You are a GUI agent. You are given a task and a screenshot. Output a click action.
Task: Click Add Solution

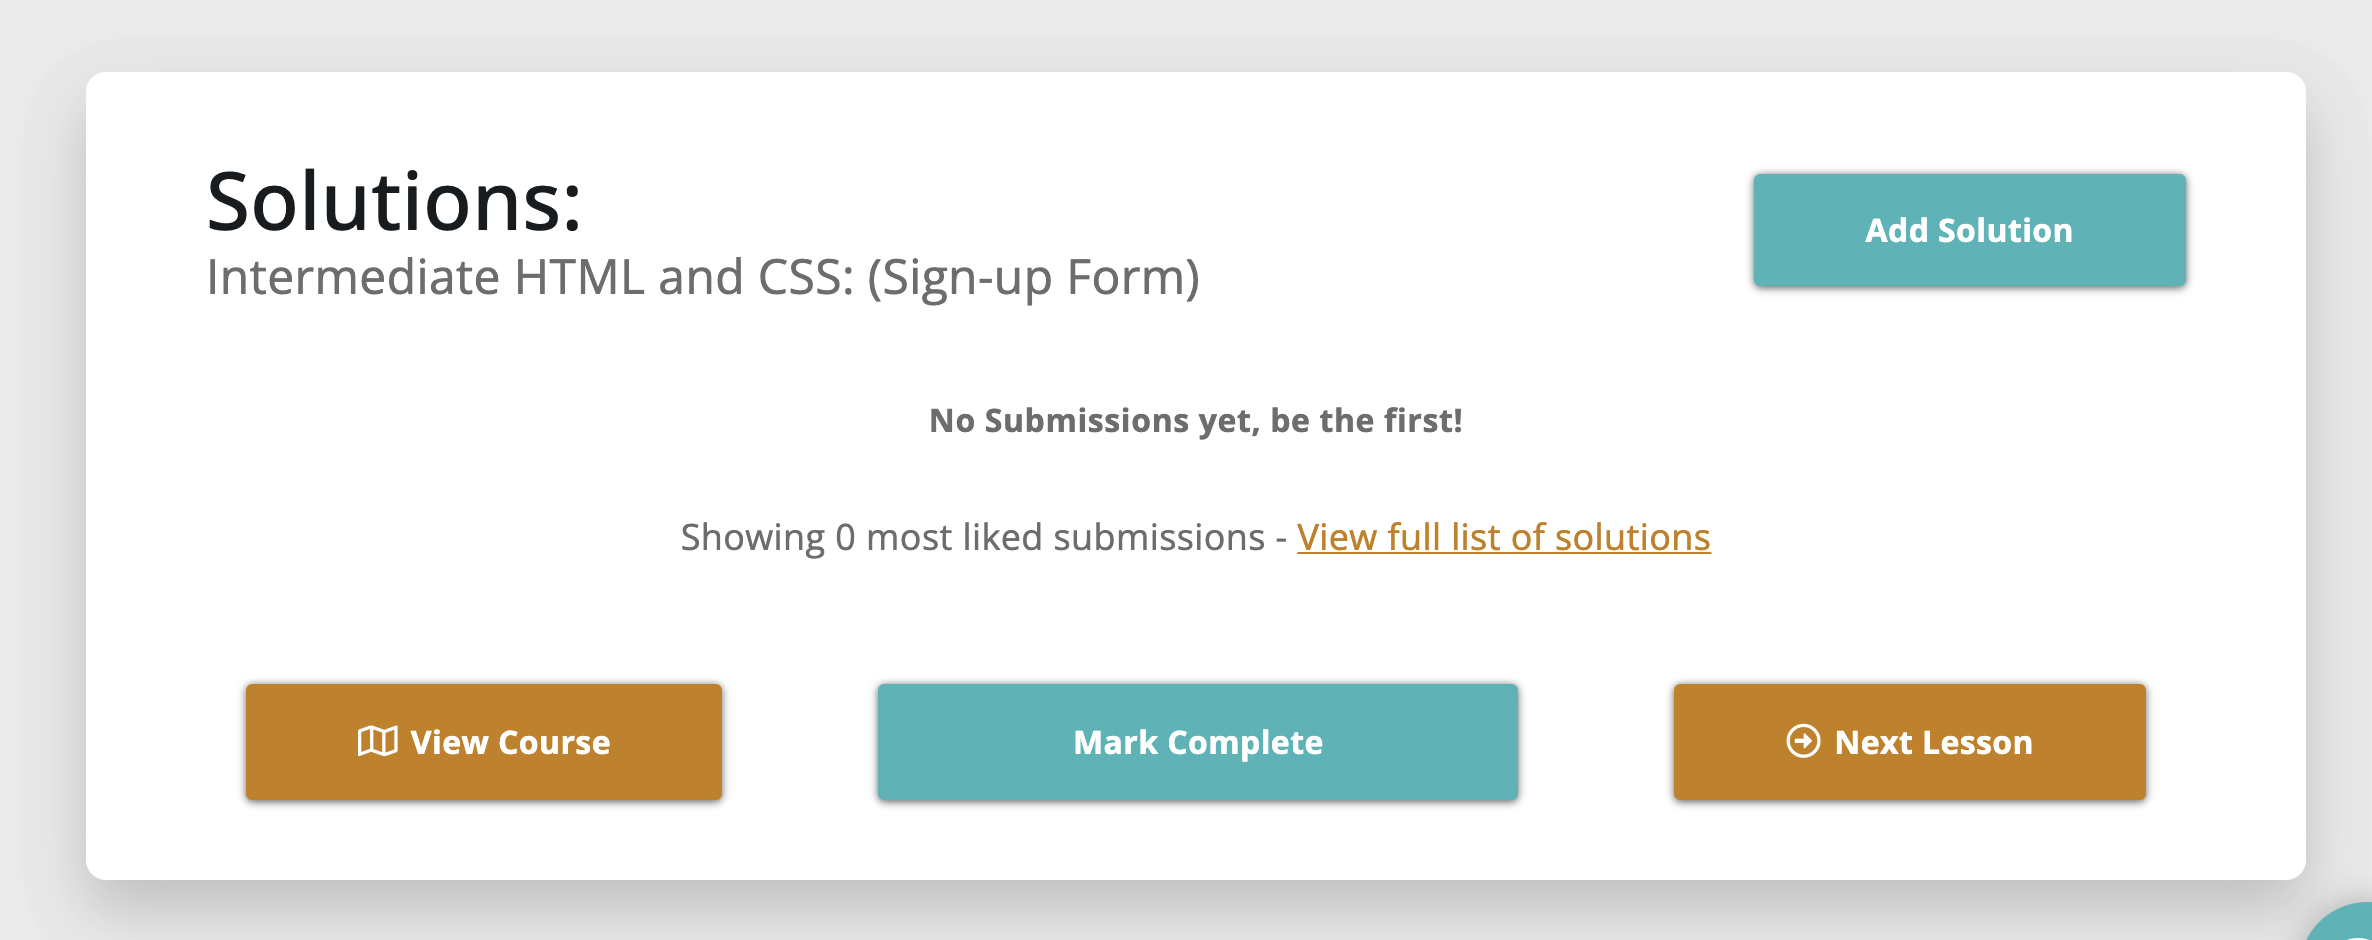[x=1968, y=229]
